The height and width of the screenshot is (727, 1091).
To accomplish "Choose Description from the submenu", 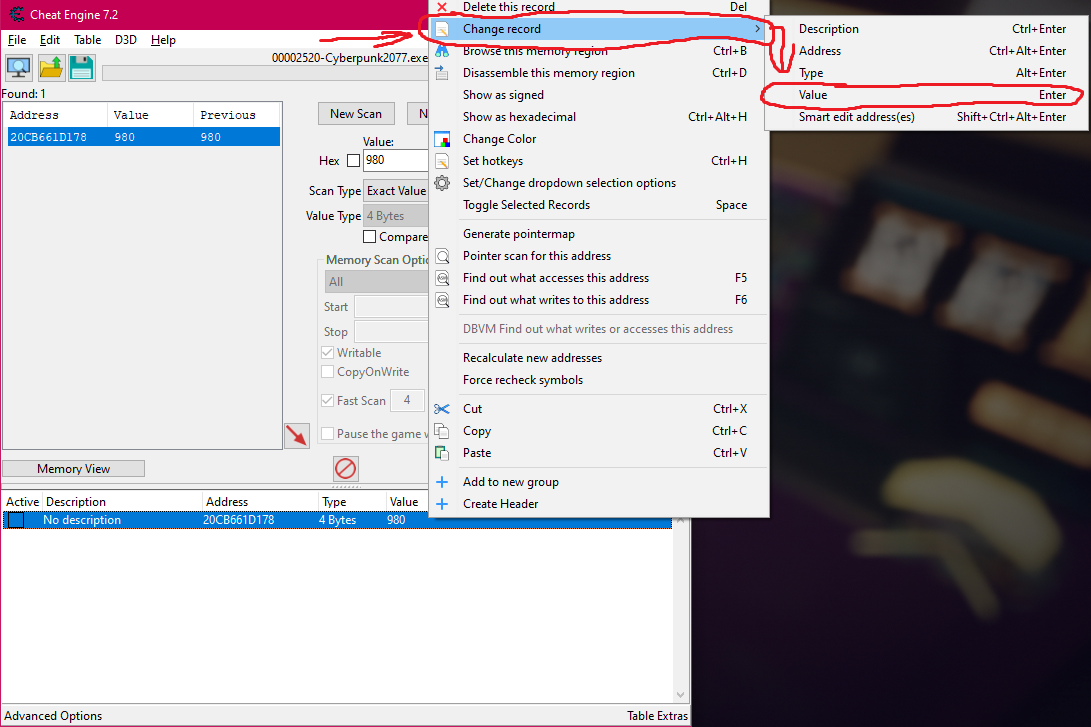I will [x=926, y=29].
